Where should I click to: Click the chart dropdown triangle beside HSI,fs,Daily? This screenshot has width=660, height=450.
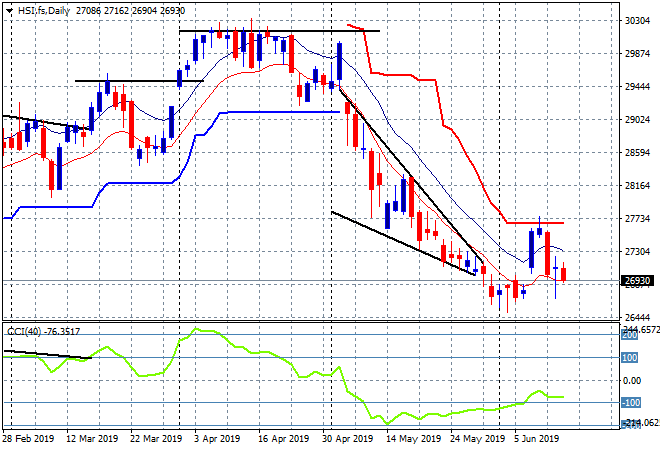tap(9, 11)
